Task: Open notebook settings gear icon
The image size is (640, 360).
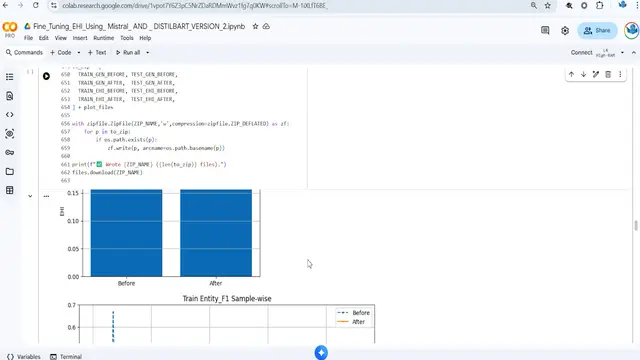Action: pos(565,31)
